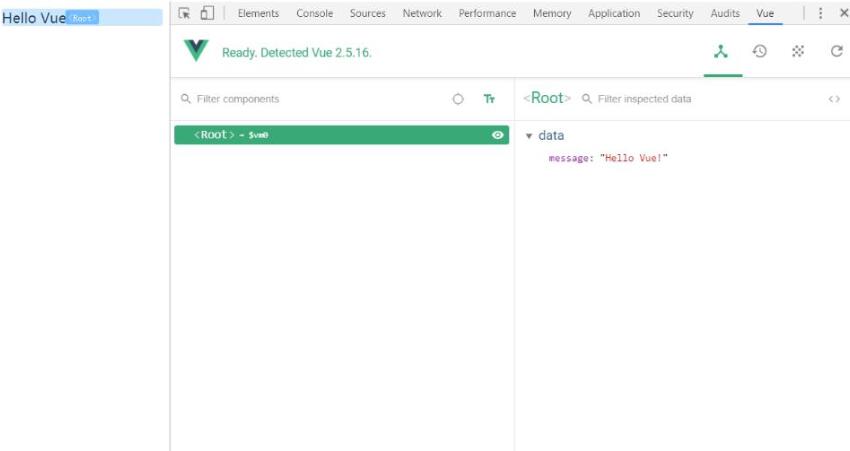850x451 pixels.
Task: Open the DevTools three-dot menu
Action: pos(821,13)
